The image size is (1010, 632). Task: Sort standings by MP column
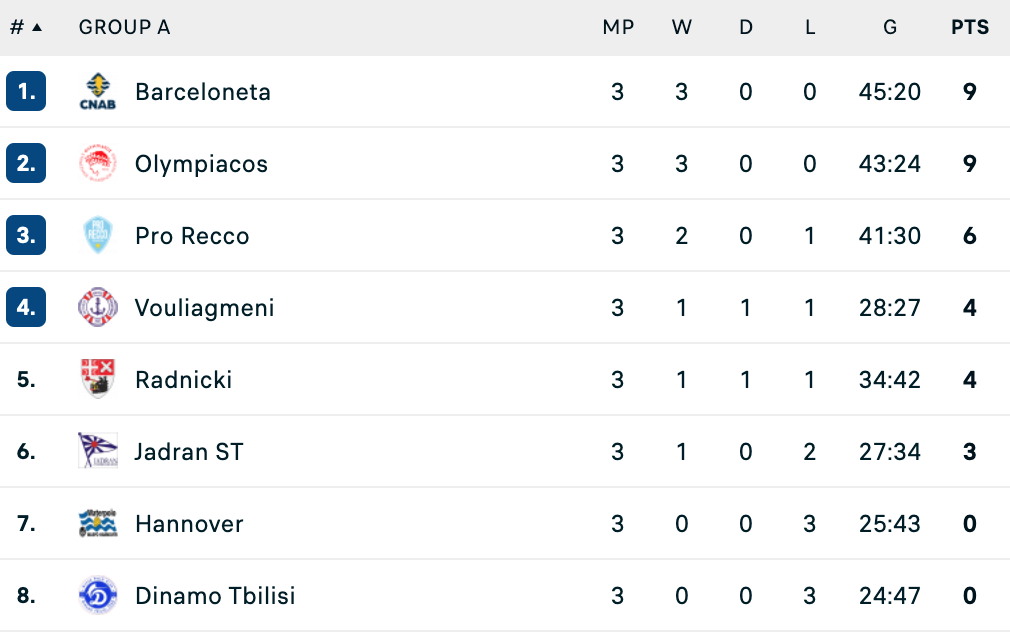click(x=618, y=27)
